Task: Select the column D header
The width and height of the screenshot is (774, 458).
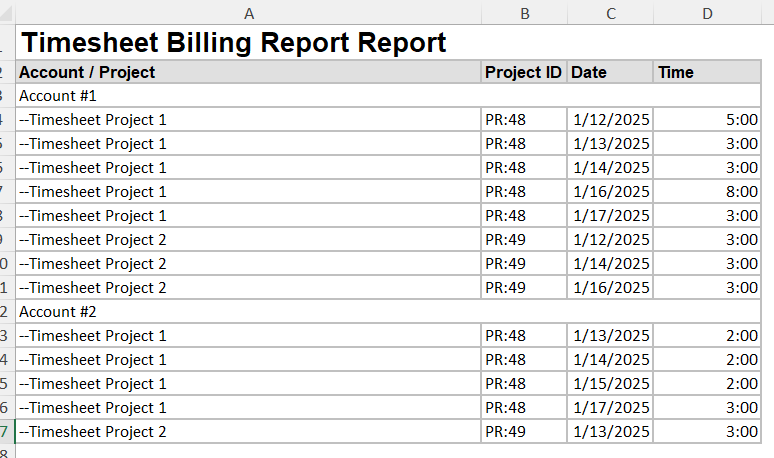Action: coord(707,12)
